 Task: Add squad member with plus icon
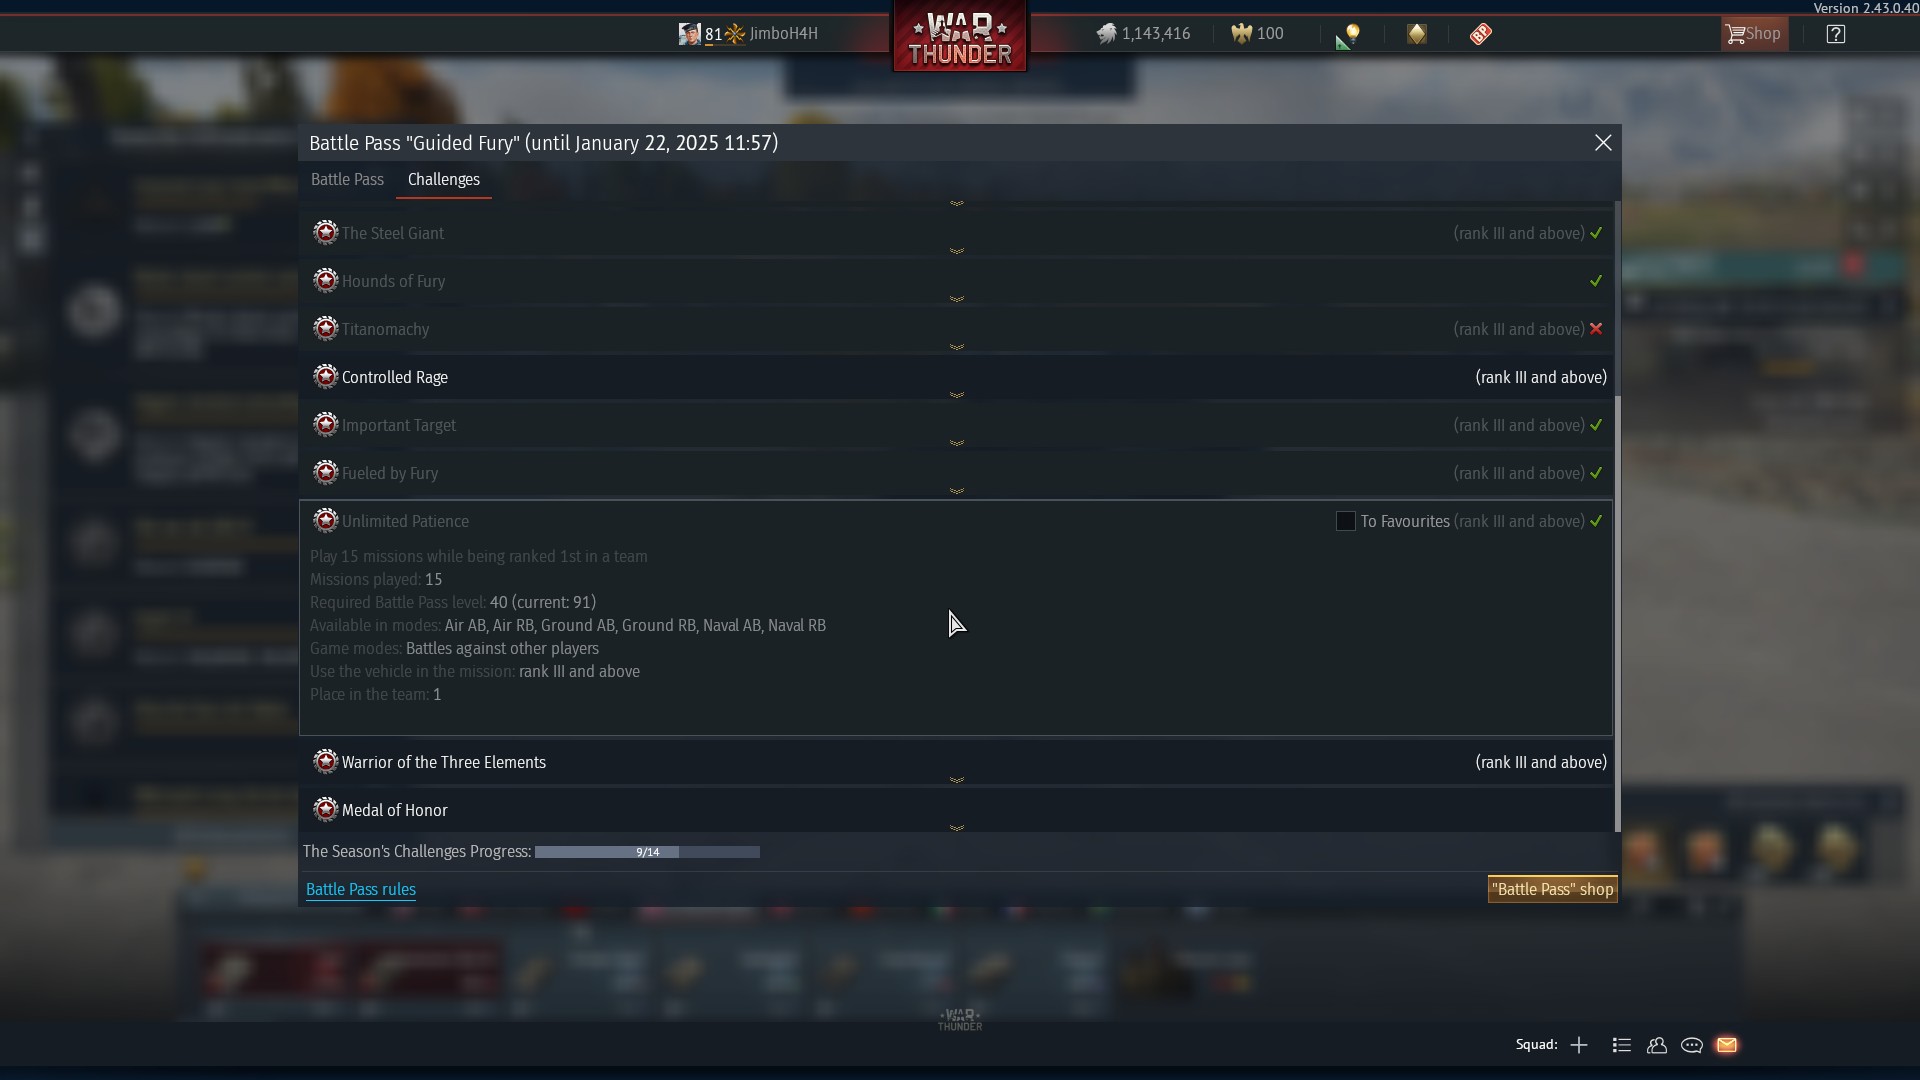pos(1579,1045)
